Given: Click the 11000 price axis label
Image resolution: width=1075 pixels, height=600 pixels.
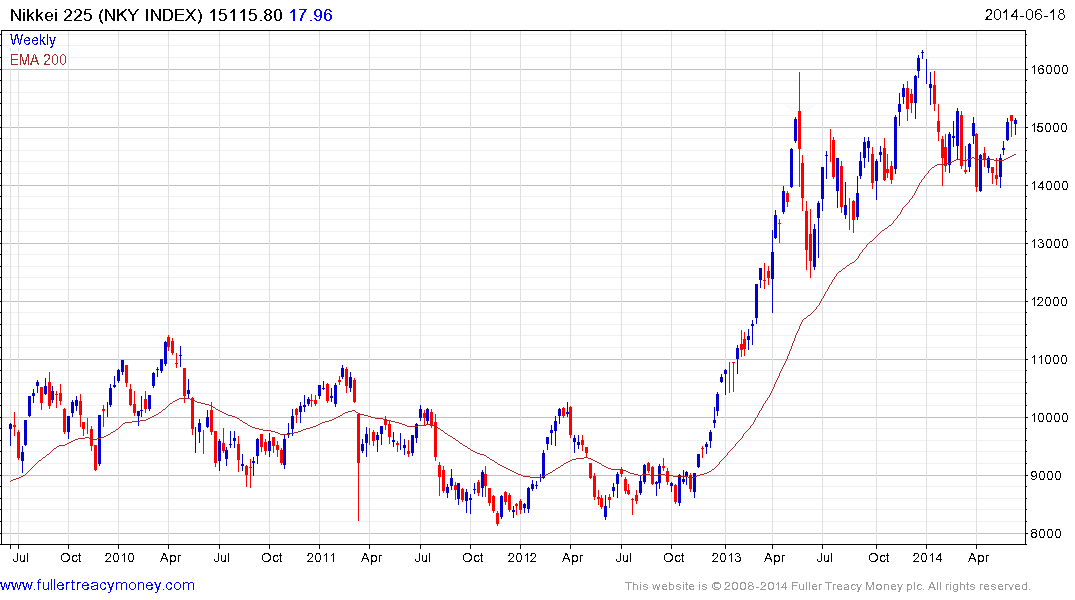Looking at the screenshot, I should (x=1049, y=359).
